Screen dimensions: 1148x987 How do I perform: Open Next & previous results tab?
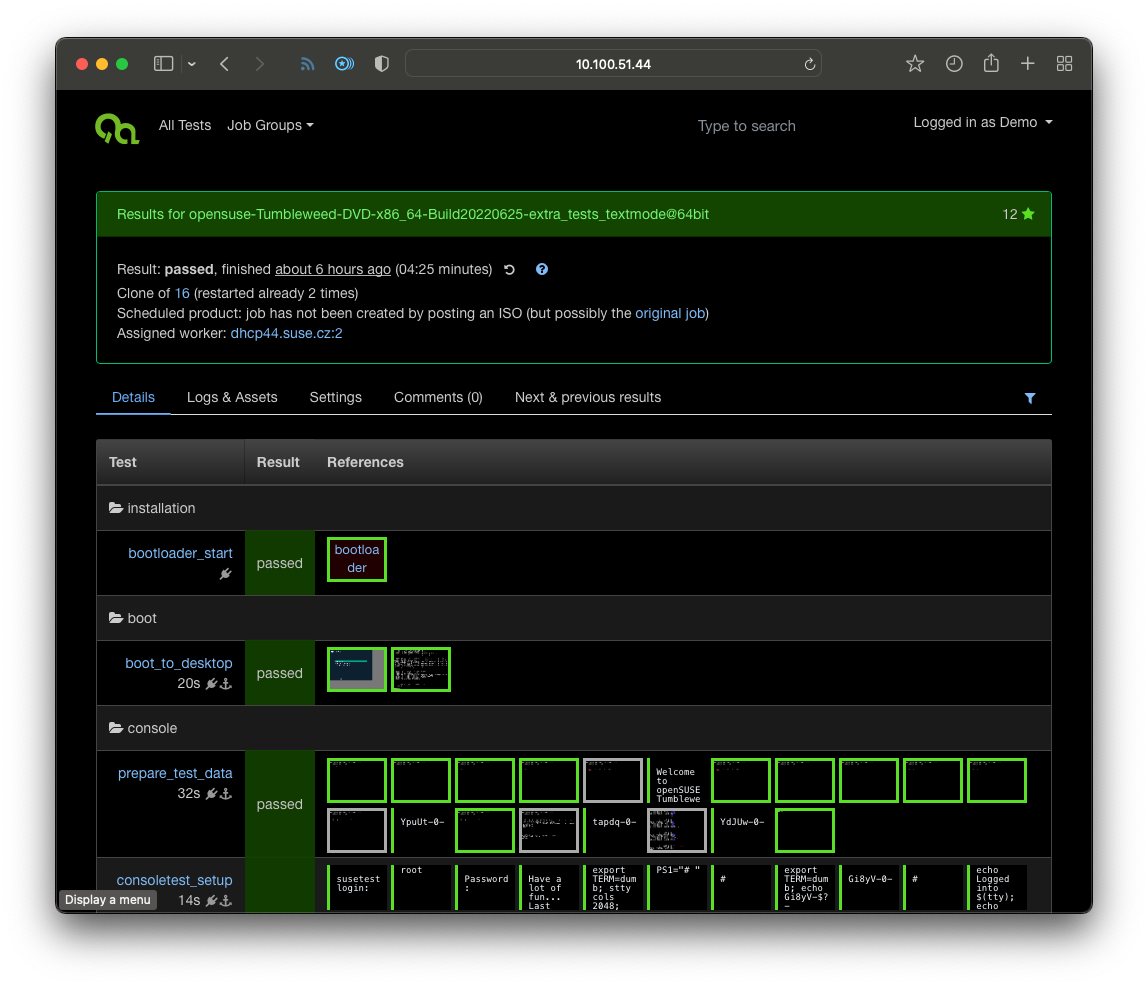click(x=588, y=397)
